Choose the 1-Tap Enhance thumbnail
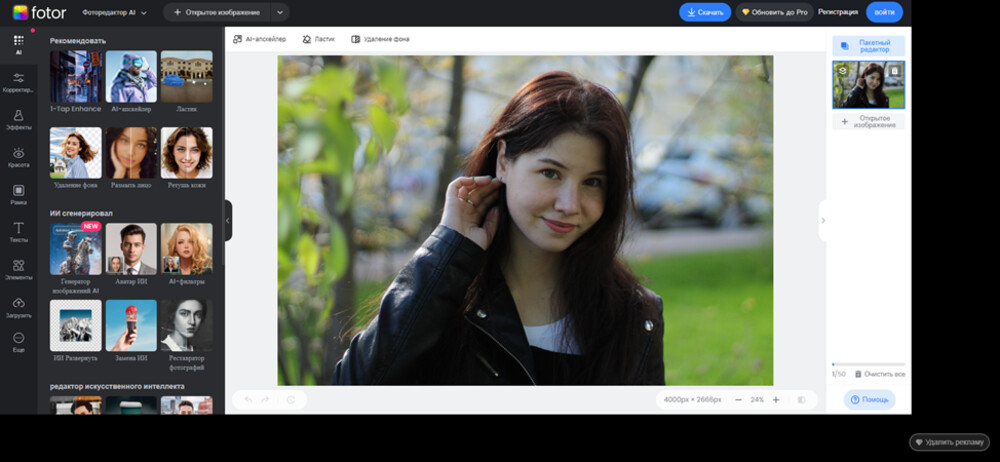The width and height of the screenshot is (1000, 462). pos(76,77)
